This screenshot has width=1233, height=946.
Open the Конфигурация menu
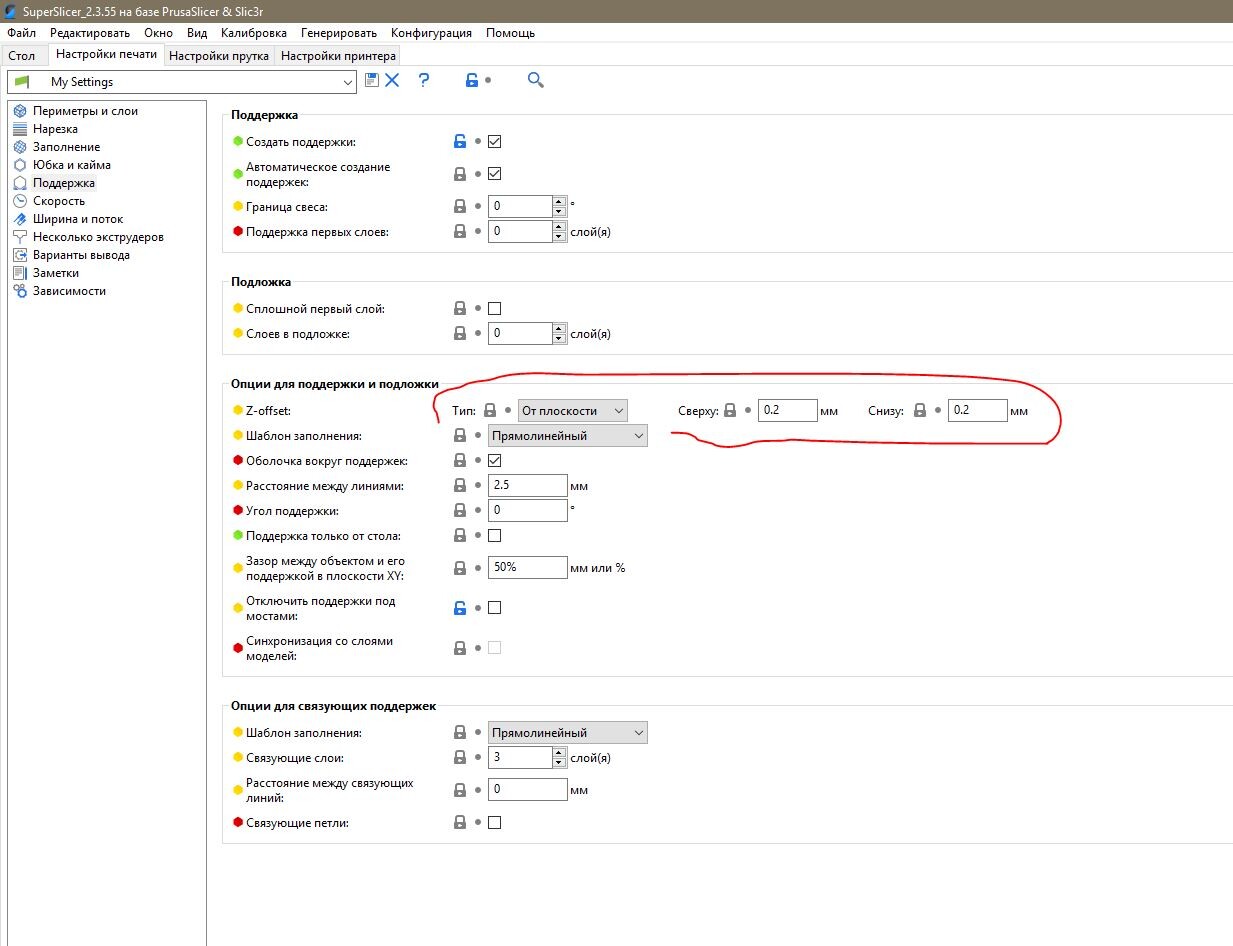pyautogui.click(x=431, y=33)
